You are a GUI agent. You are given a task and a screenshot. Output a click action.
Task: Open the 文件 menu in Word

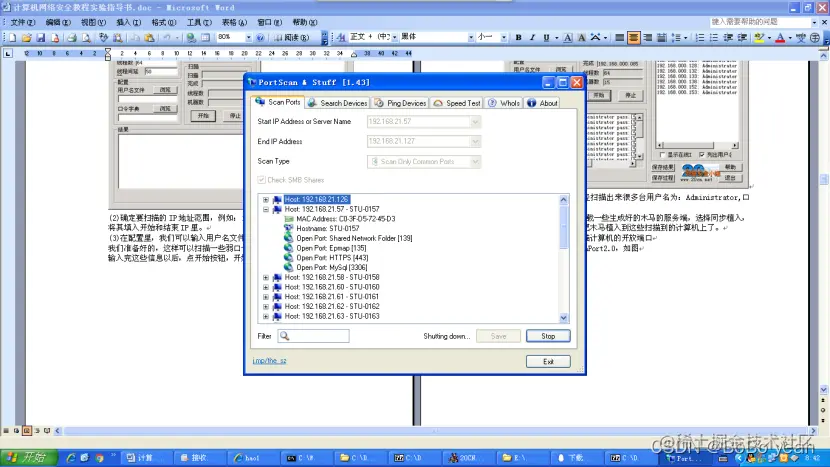(x=23, y=22)
